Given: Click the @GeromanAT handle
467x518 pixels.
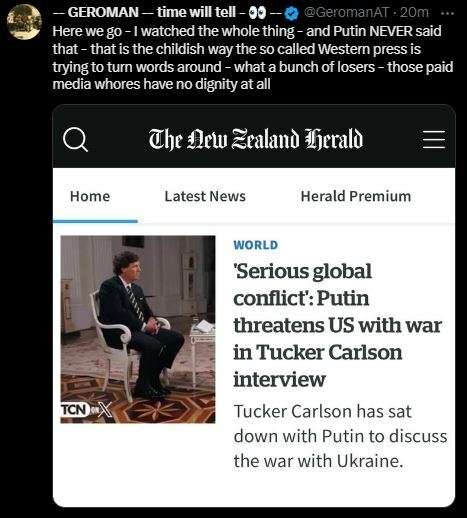Looking at the screenshot, I should [346, 13].
